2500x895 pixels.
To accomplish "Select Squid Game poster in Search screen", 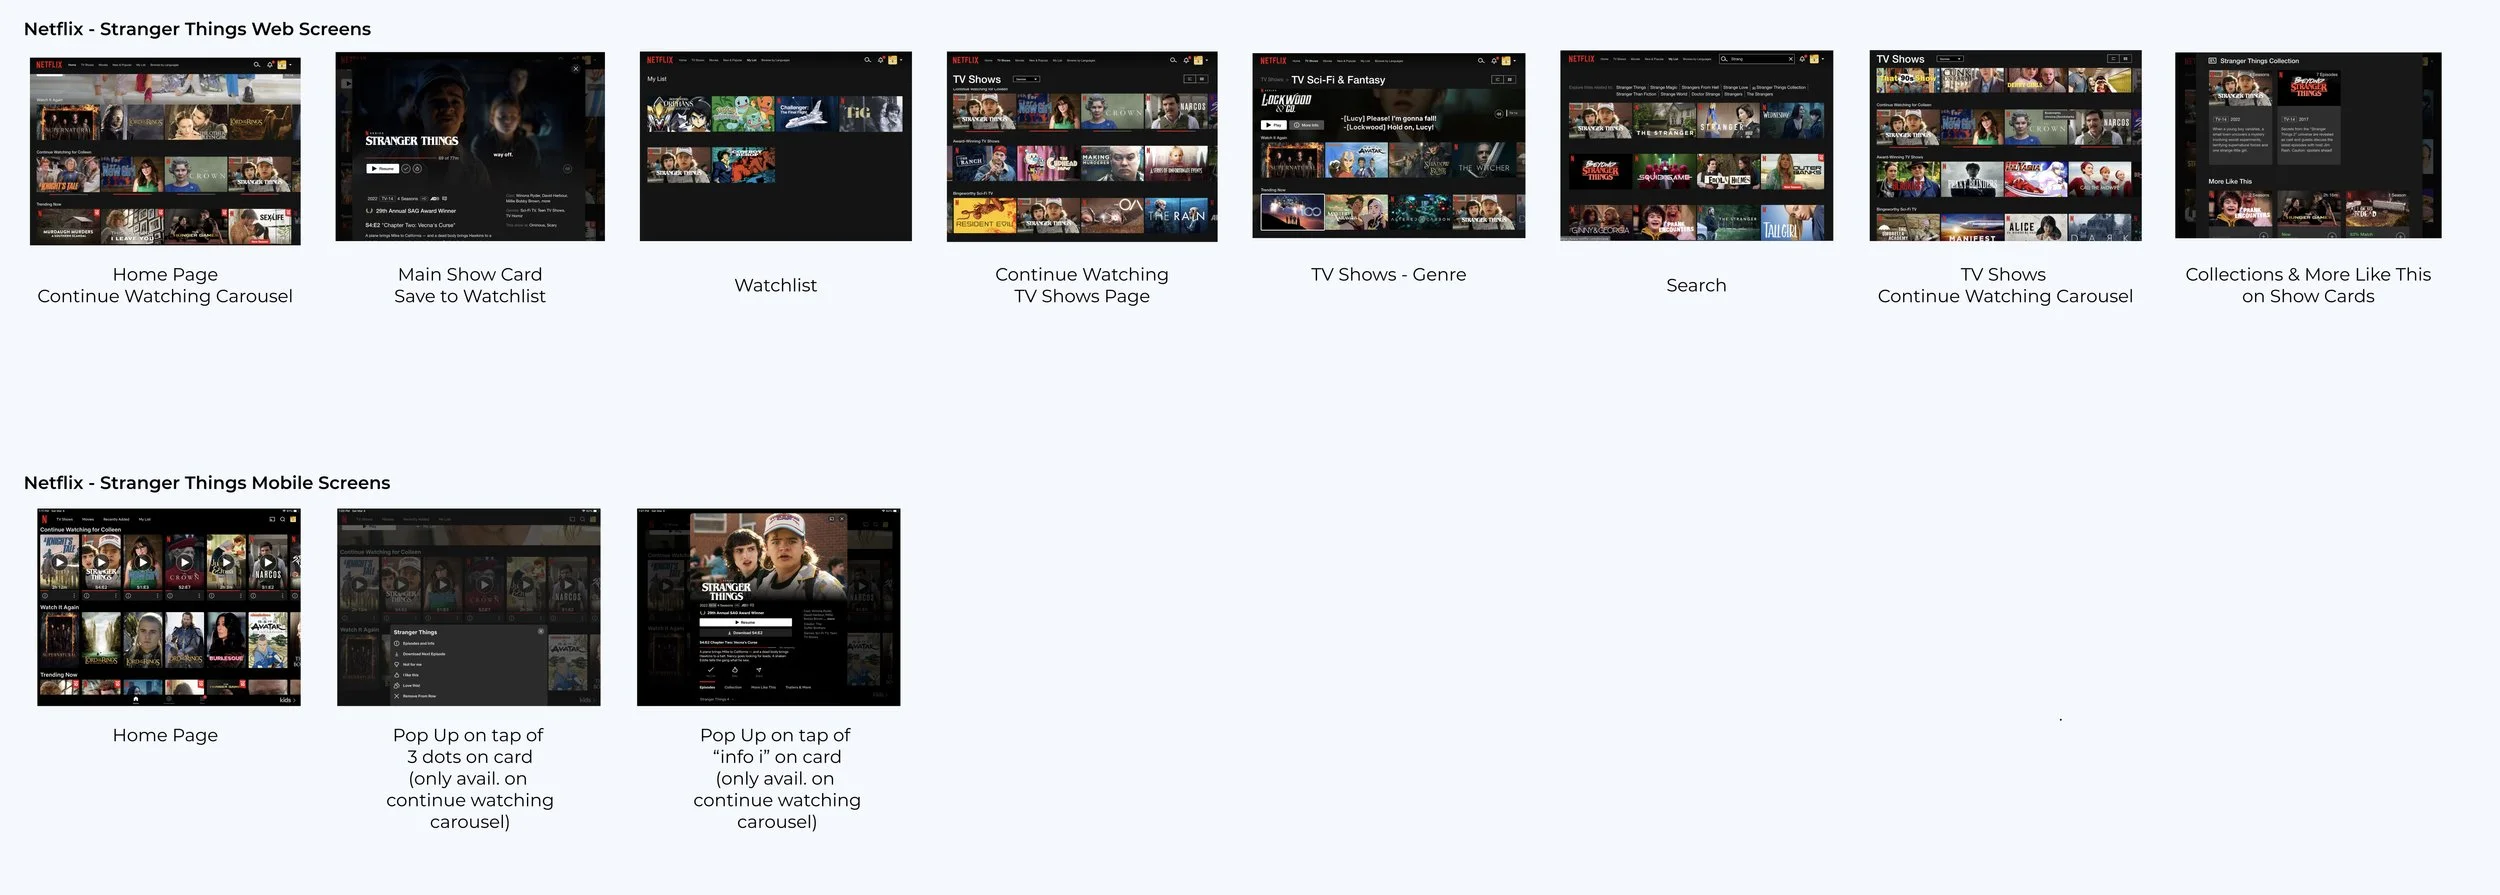I will coord(1665,171).
